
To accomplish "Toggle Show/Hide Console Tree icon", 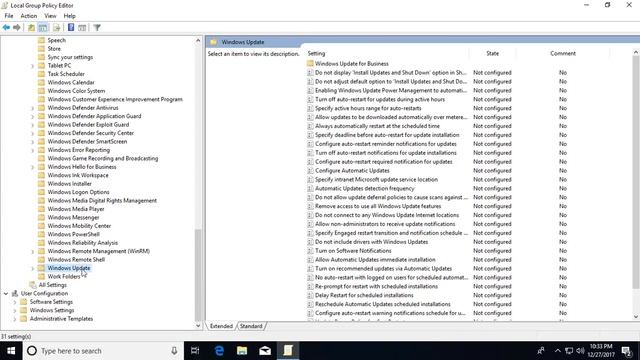I will [x=43, y=28].
